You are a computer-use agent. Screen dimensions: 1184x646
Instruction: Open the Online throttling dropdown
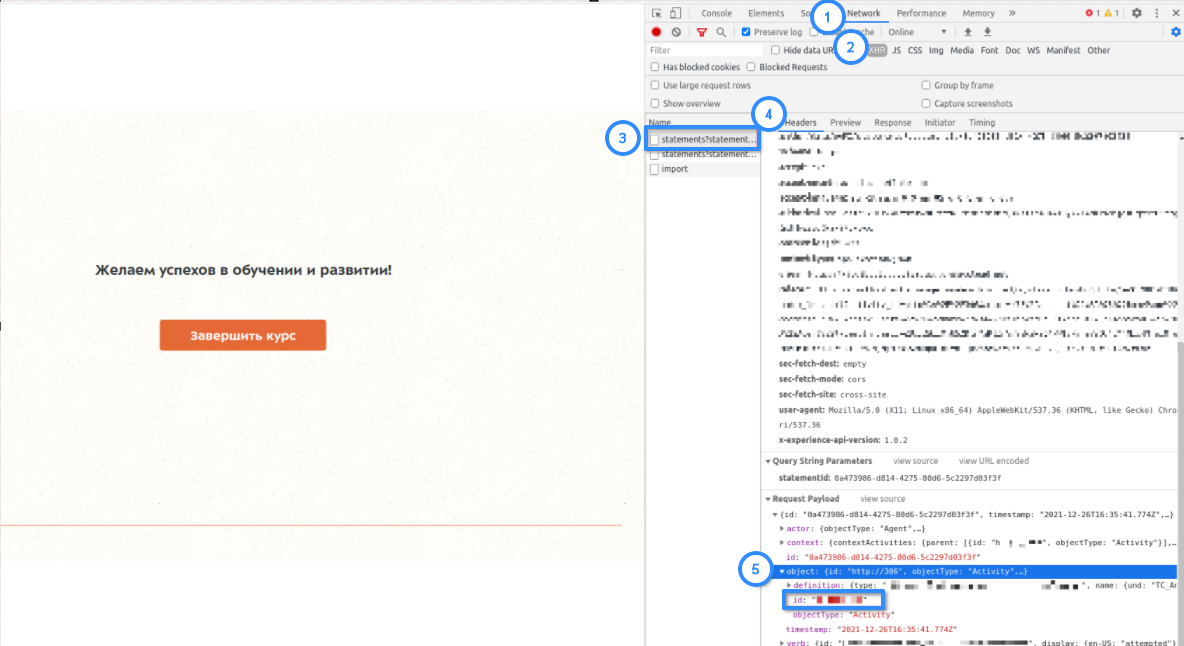(x=917, y=32)
